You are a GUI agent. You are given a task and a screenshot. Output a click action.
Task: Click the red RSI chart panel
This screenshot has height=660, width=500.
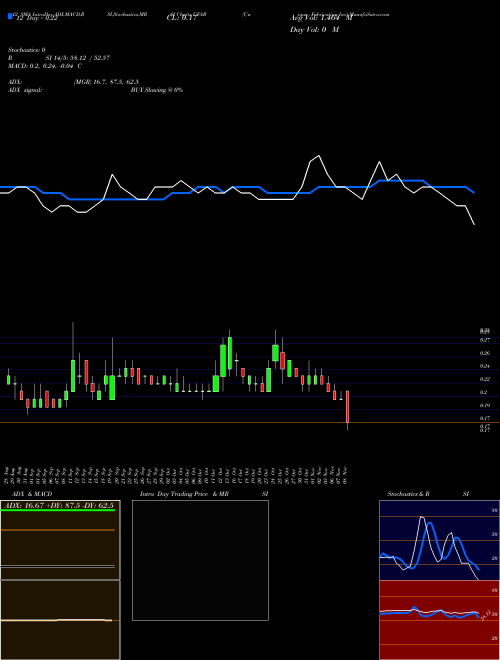point(439,620)
